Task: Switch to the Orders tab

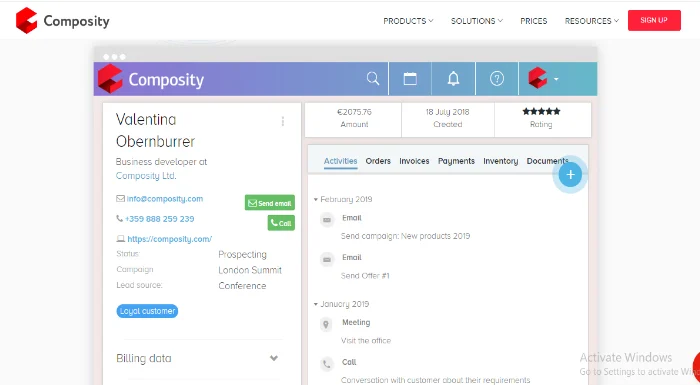Action: [x=378, y=161]
